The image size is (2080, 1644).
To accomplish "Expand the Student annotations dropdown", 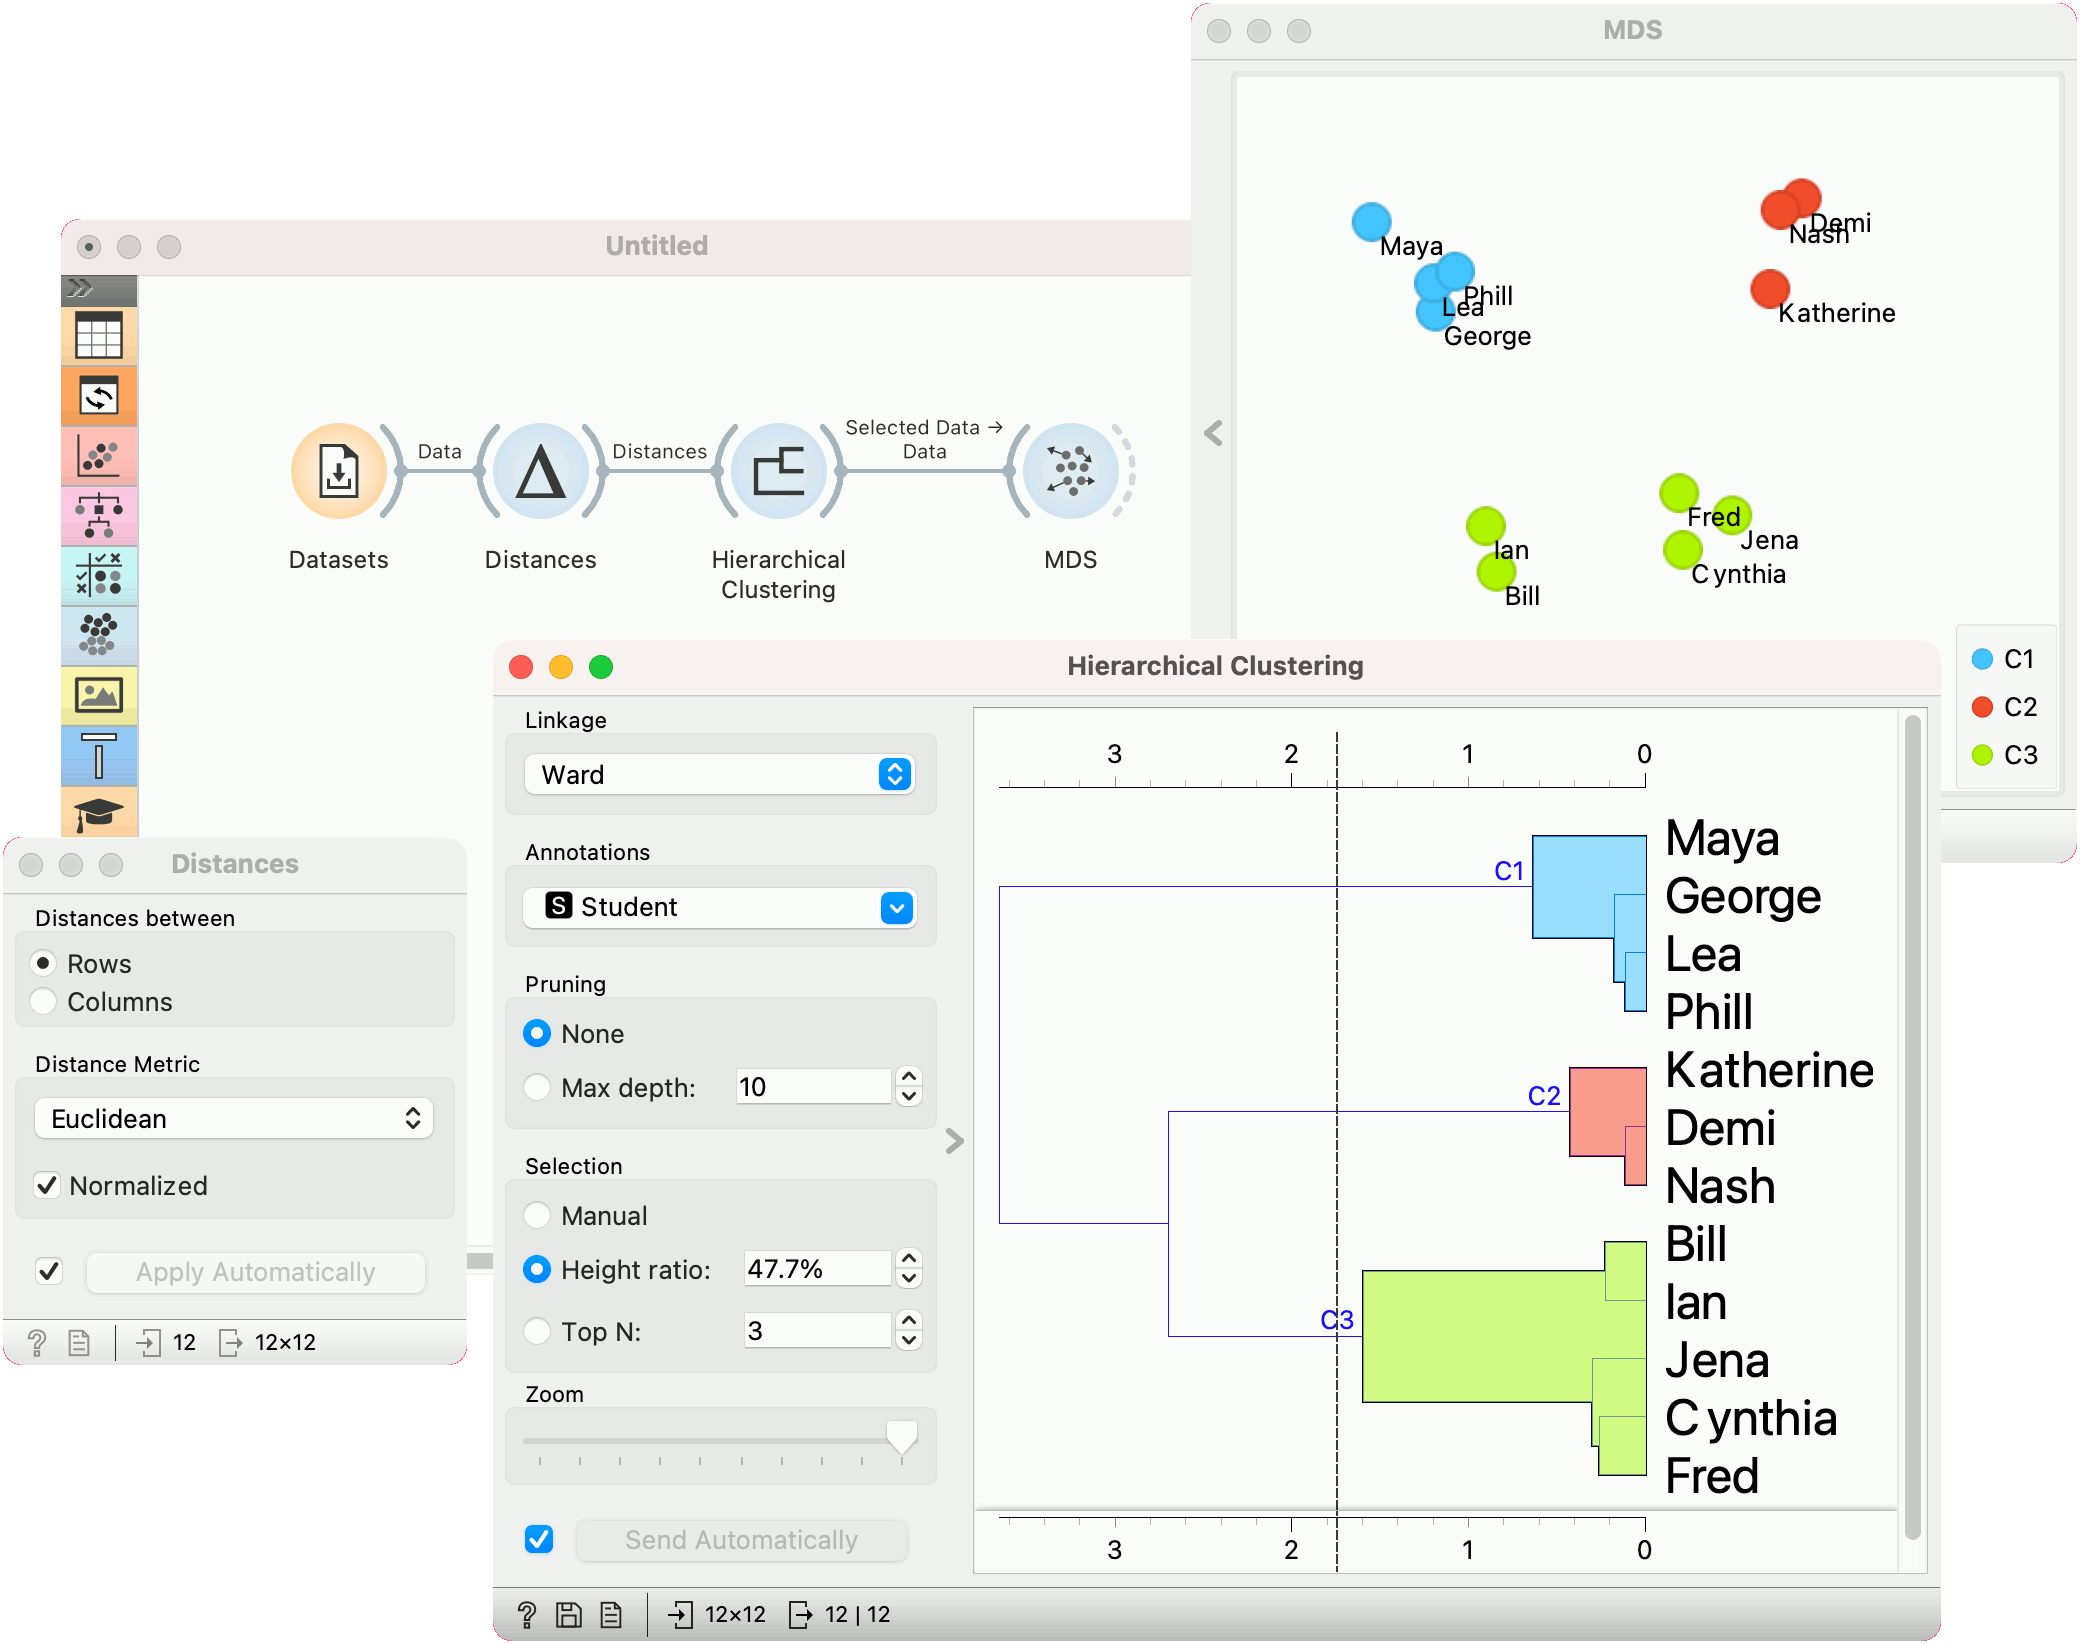I will (719, 907).
